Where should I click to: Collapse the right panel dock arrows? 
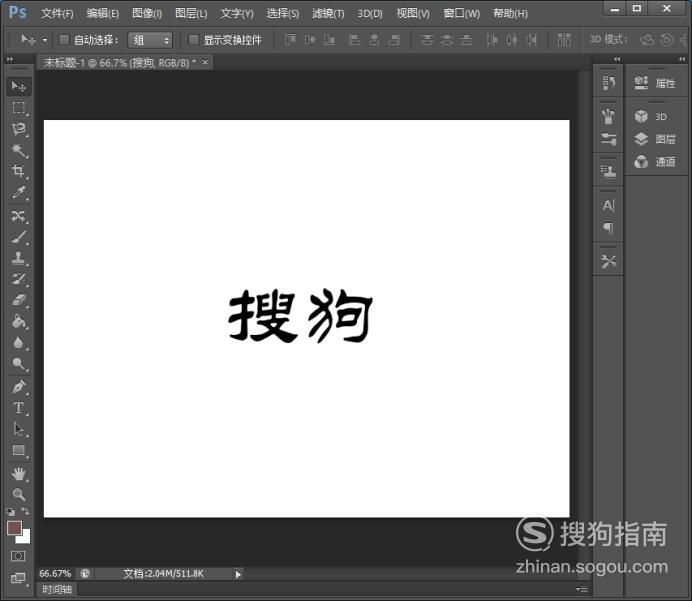pos(682,59)
